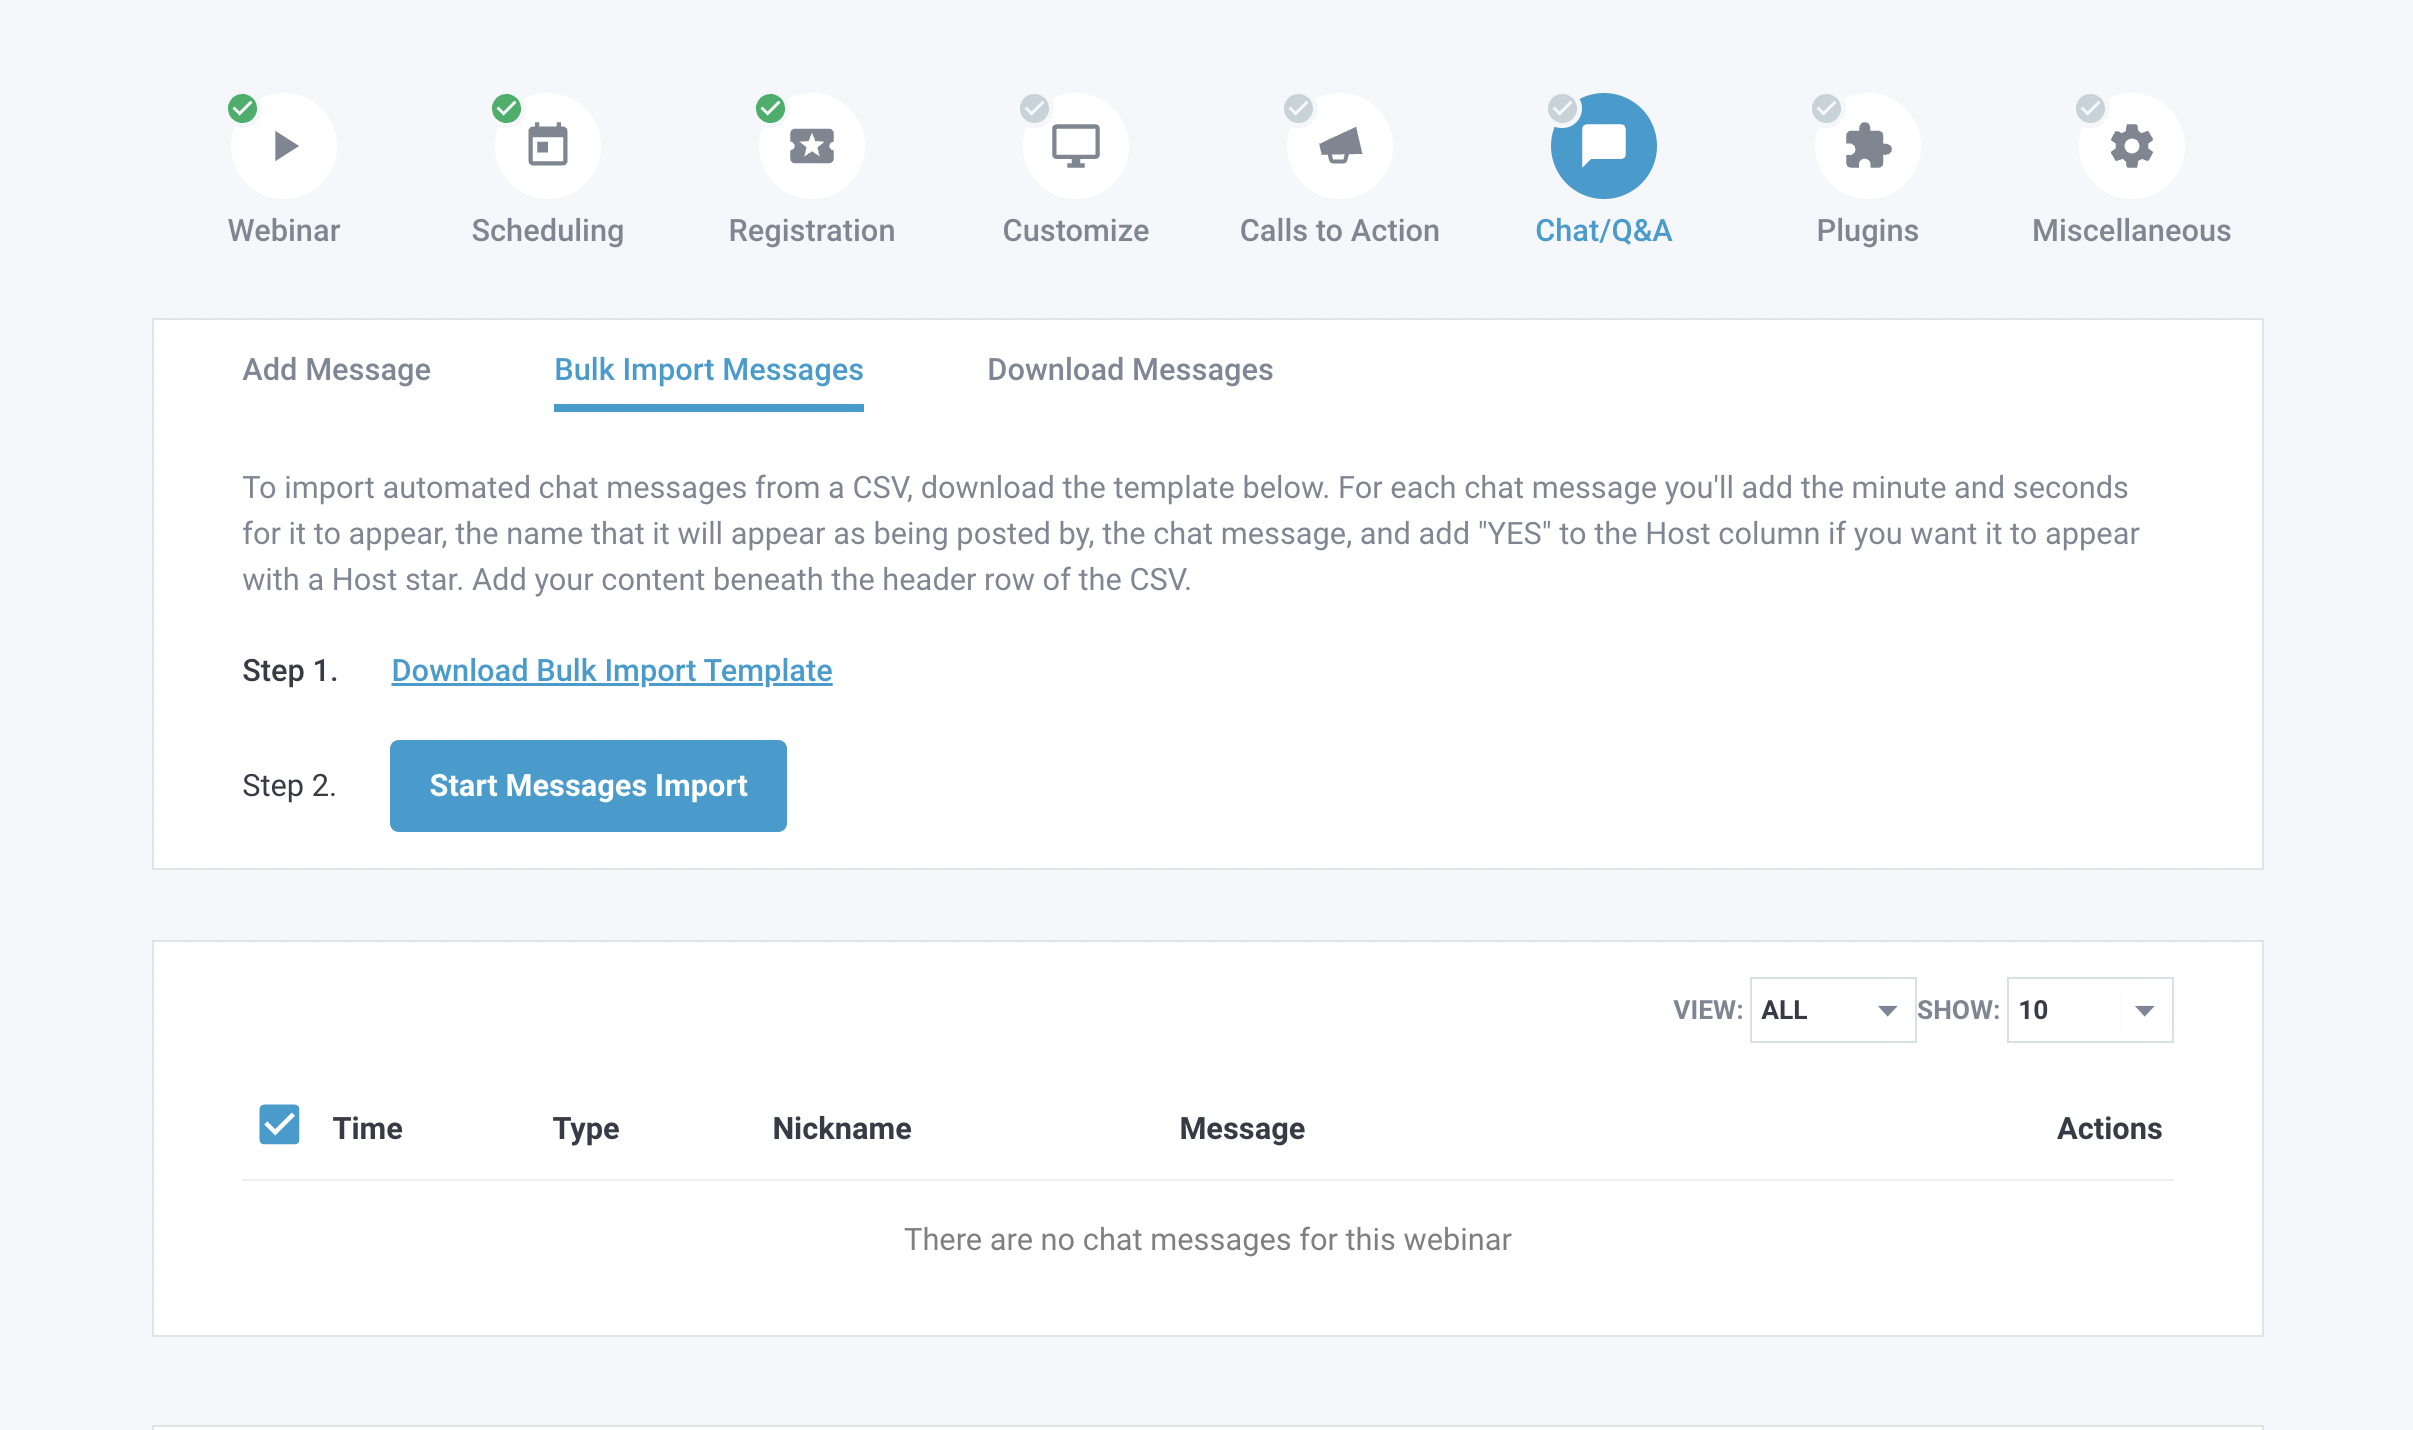Click the Chat/Q&A speech bubble icon
This screenshot has height=1430, width=2413.
tap(1603, 147)
